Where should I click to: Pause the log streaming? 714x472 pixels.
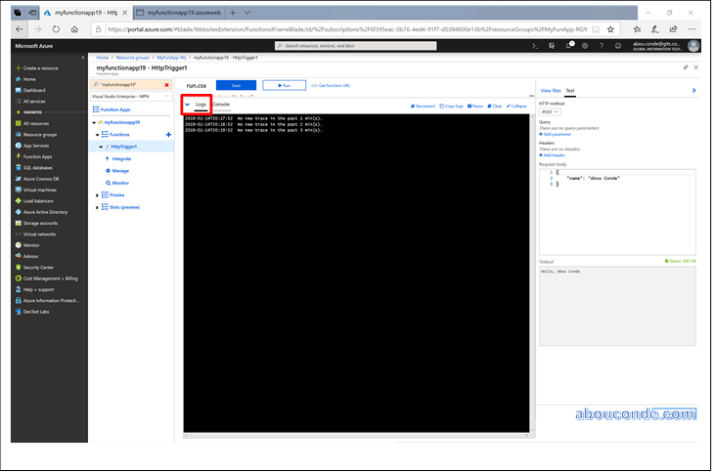(476, 105)
